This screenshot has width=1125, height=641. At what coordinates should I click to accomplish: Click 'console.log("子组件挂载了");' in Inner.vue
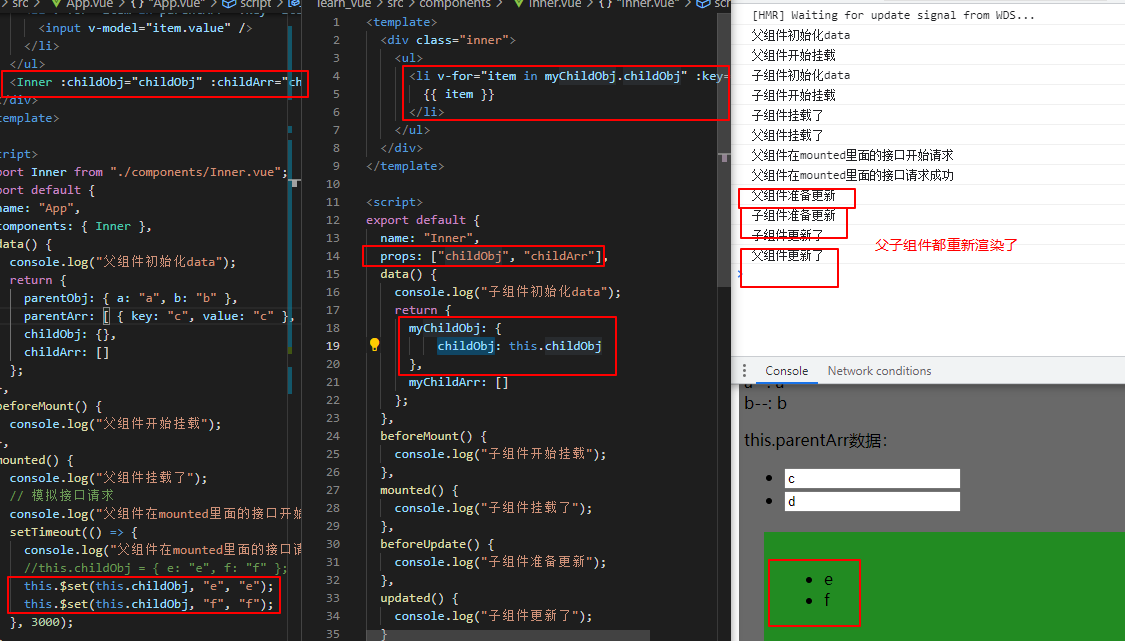(494, 508)
